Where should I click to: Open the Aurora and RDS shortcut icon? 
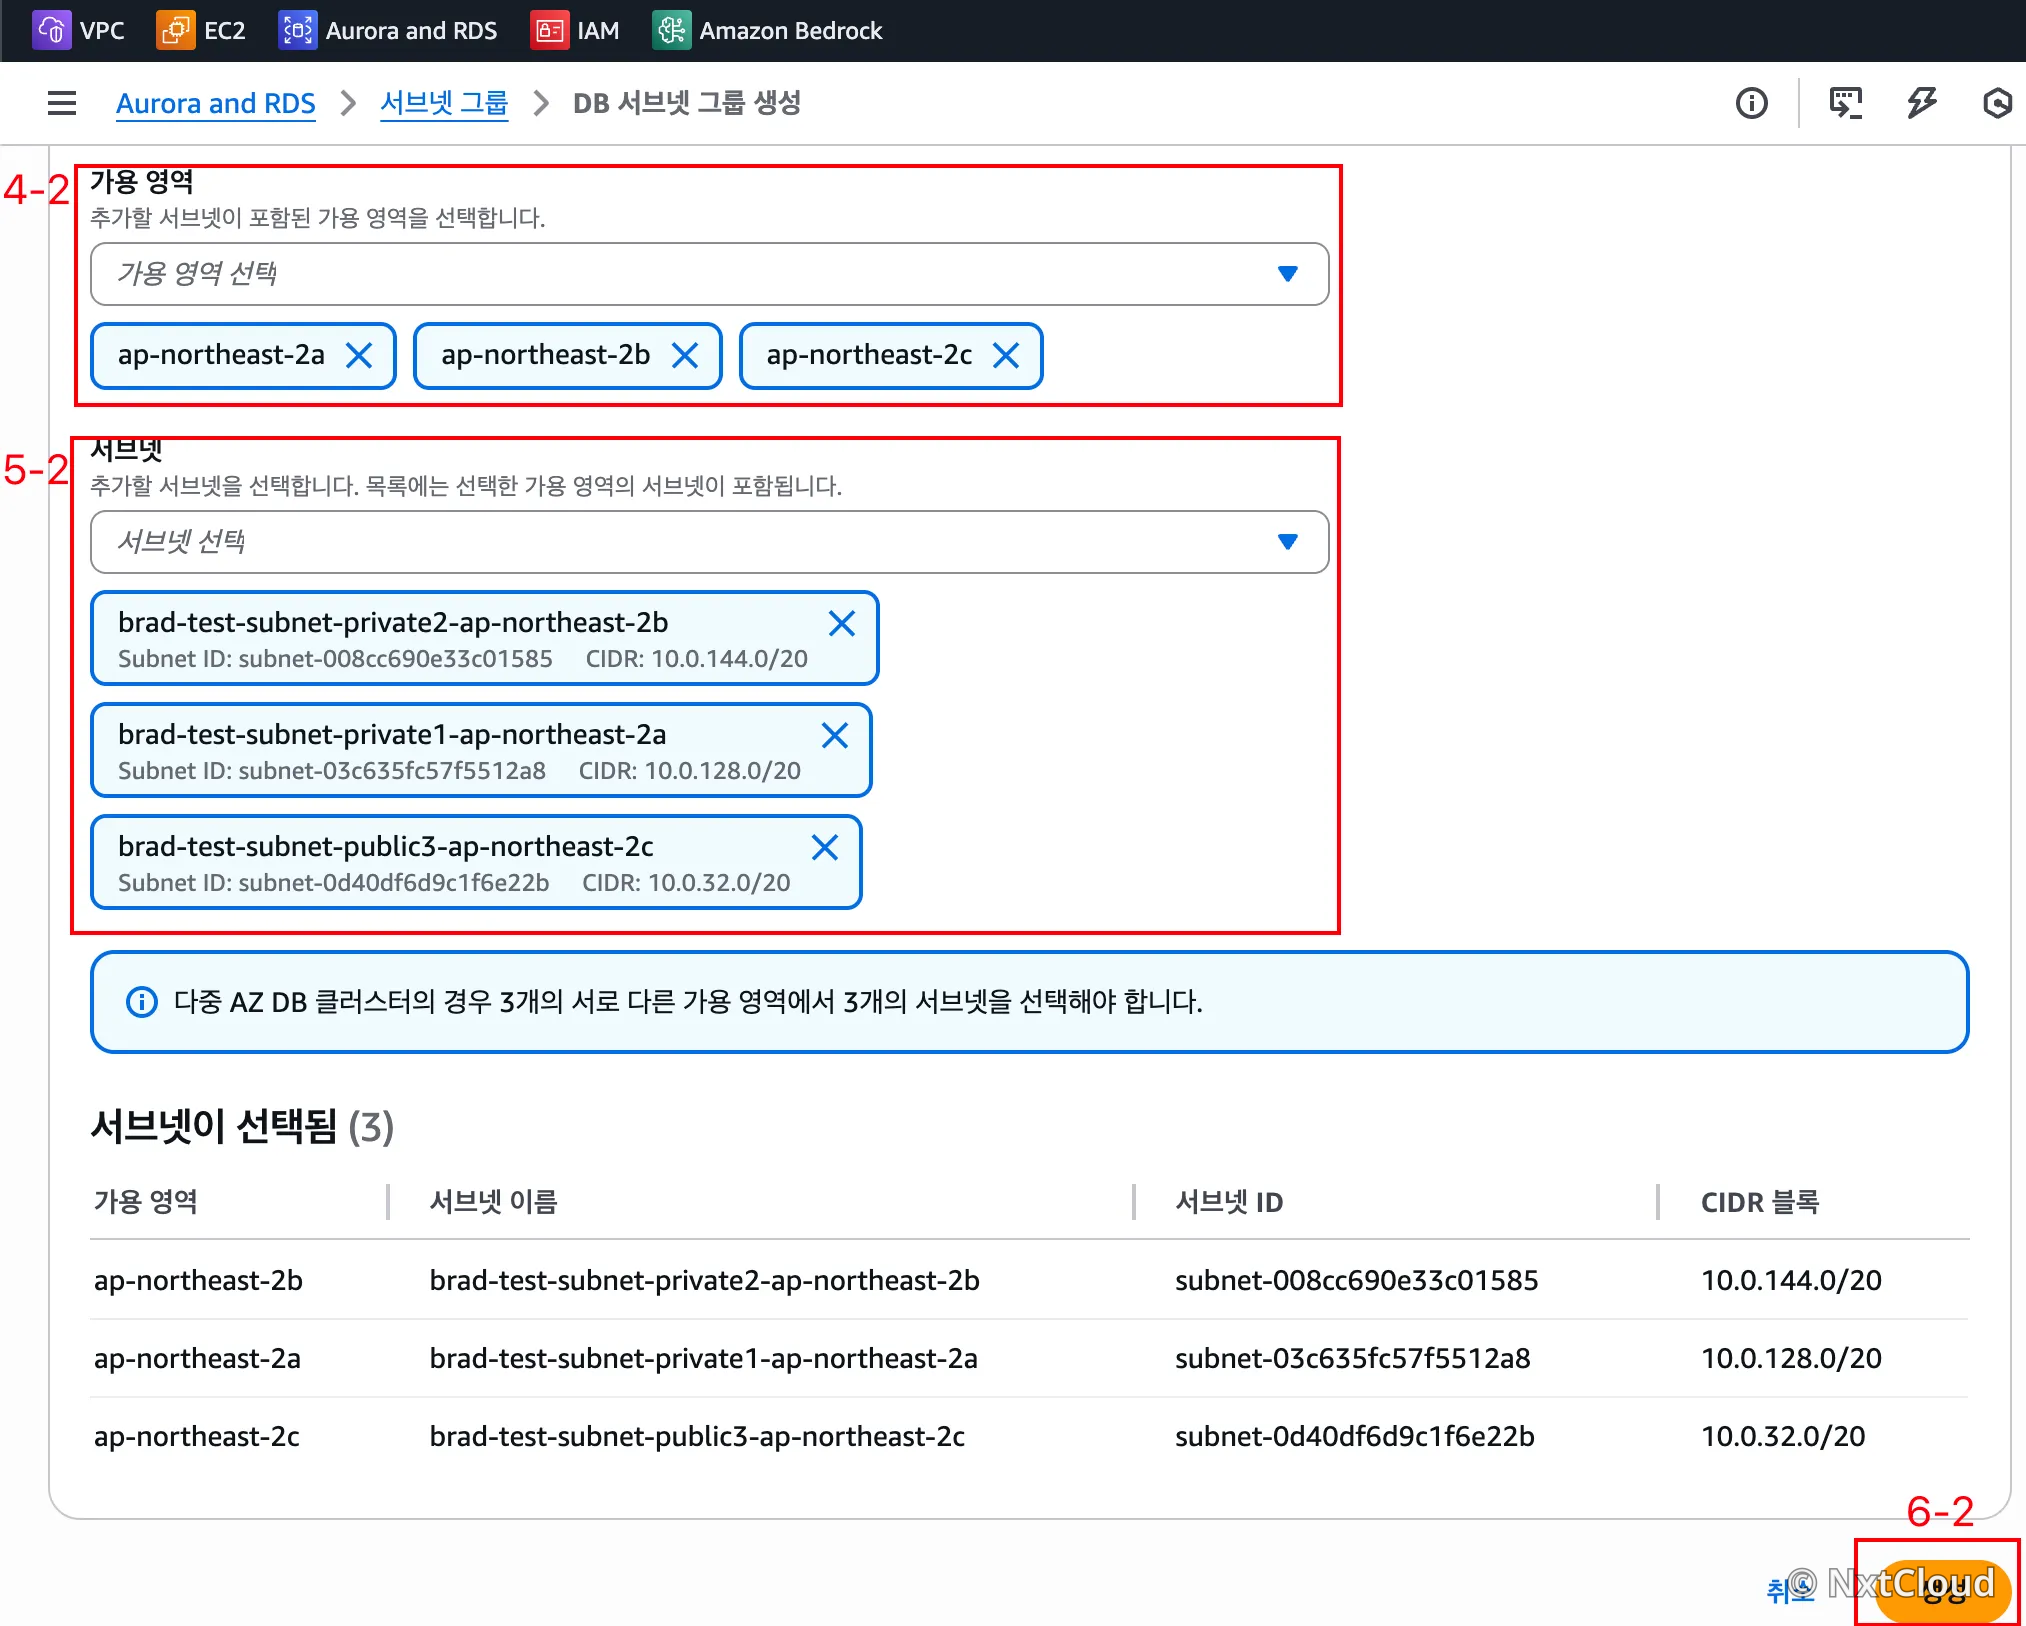point(297,30)
